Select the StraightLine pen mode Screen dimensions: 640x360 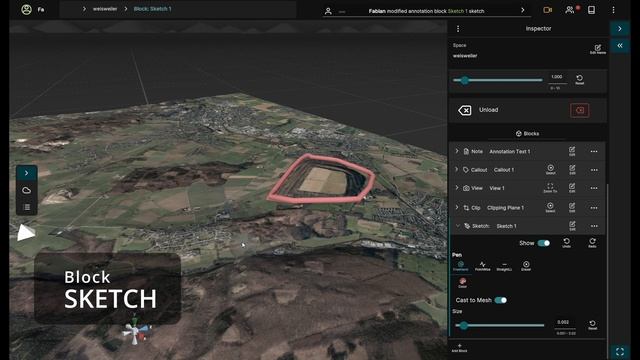[504, 266]
